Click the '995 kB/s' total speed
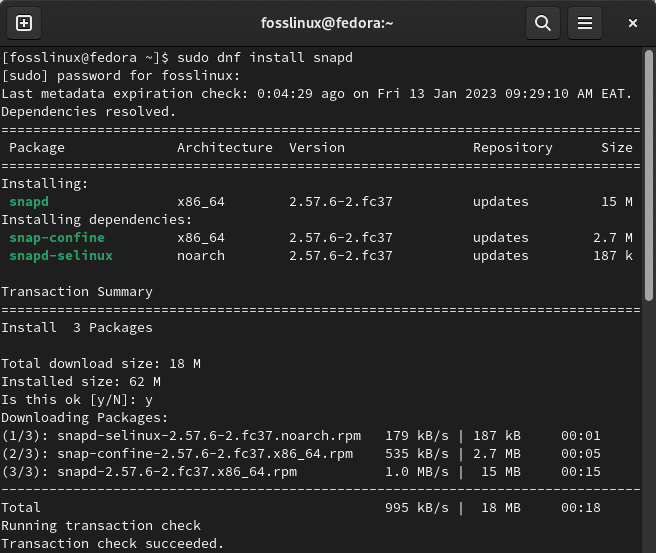This screenshot has width=656, height=553. (x=417, y=507)
